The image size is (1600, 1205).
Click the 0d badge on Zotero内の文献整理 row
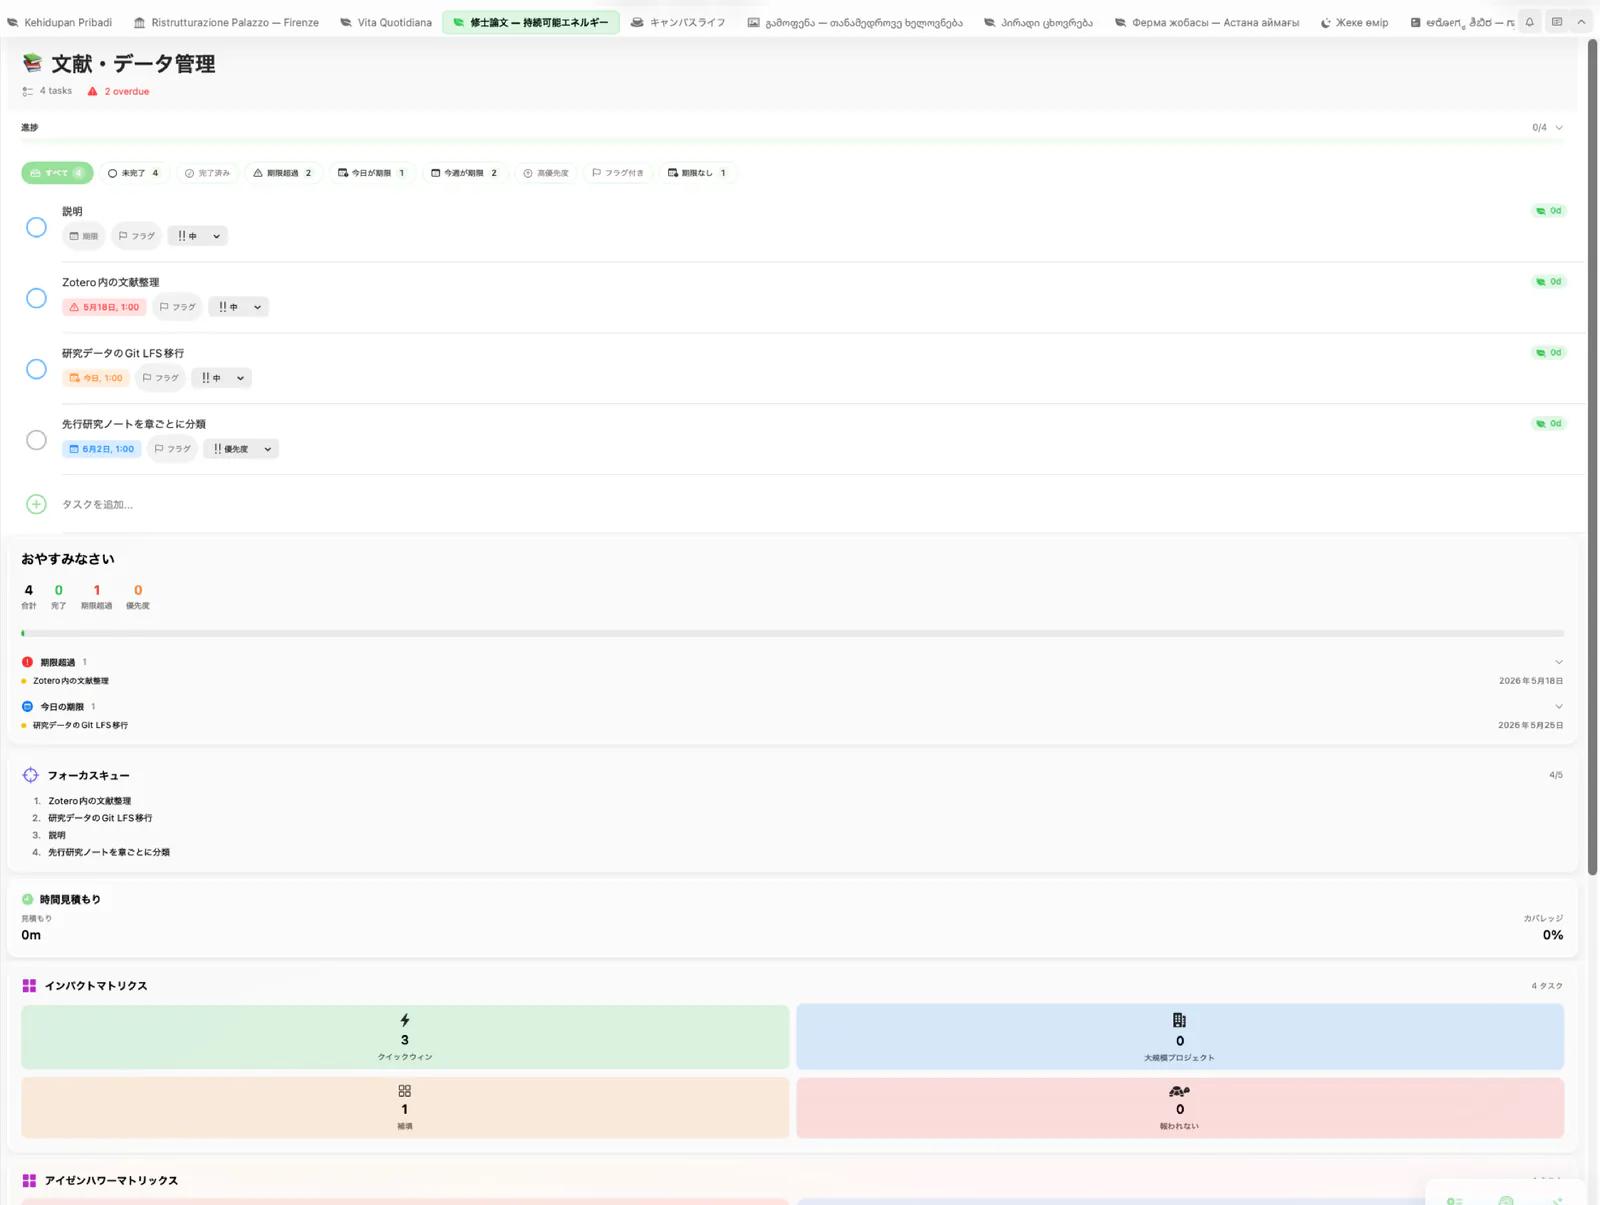click(1549, 282)
